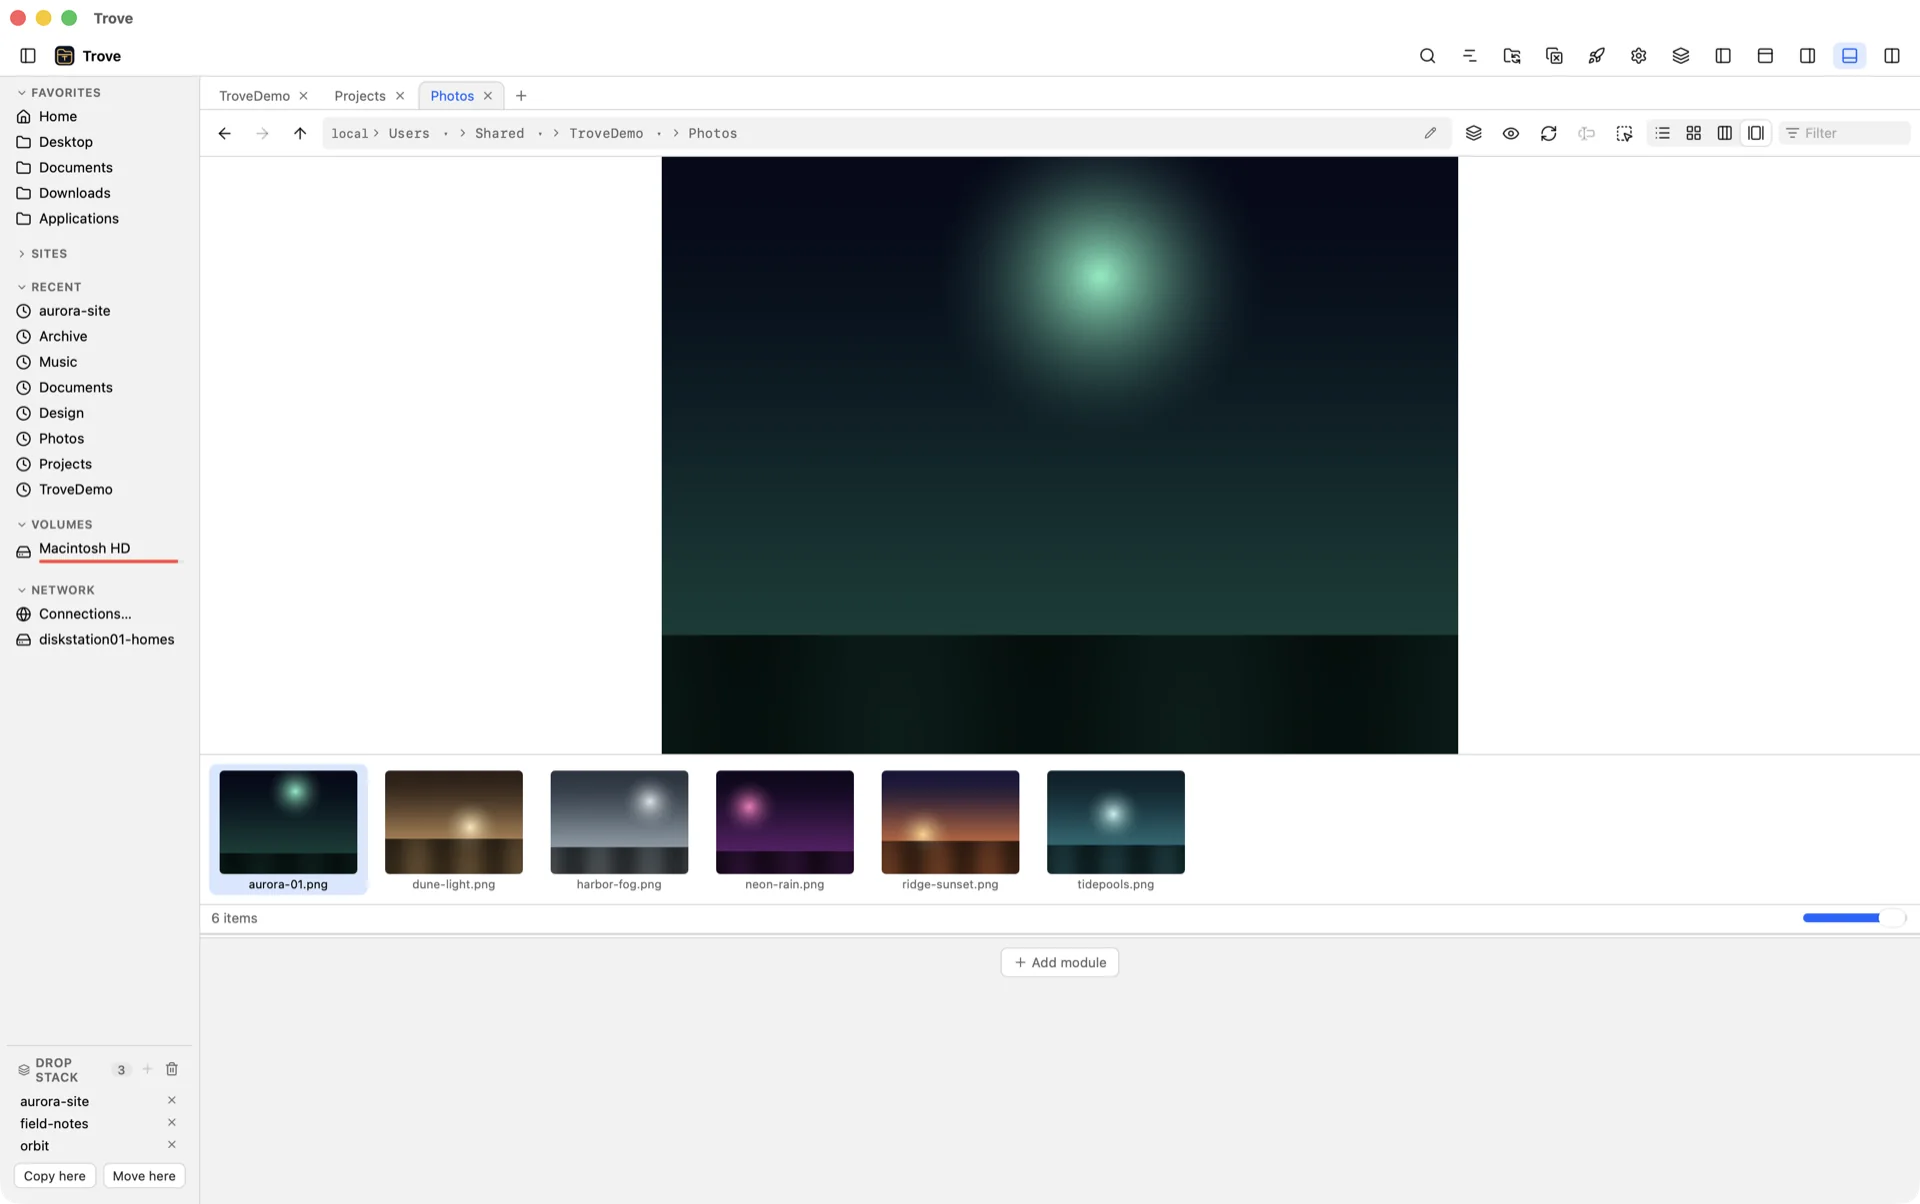Click the rocket launcher icon
Screen dimensions: 1920x1204
1596,56
